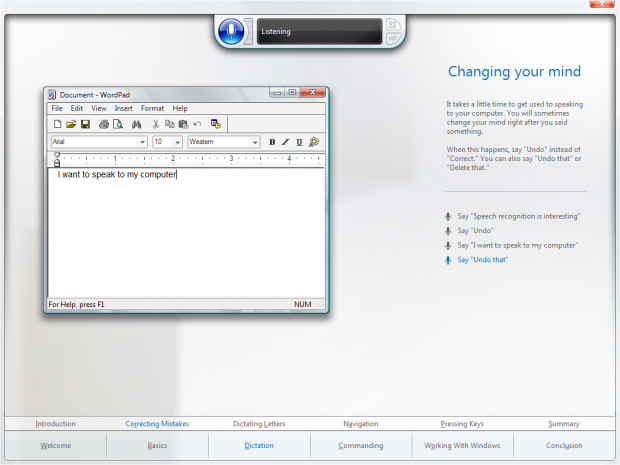620x465 pixels.
Task: Toggle Italic formatting button
Action: coord(285,142)
